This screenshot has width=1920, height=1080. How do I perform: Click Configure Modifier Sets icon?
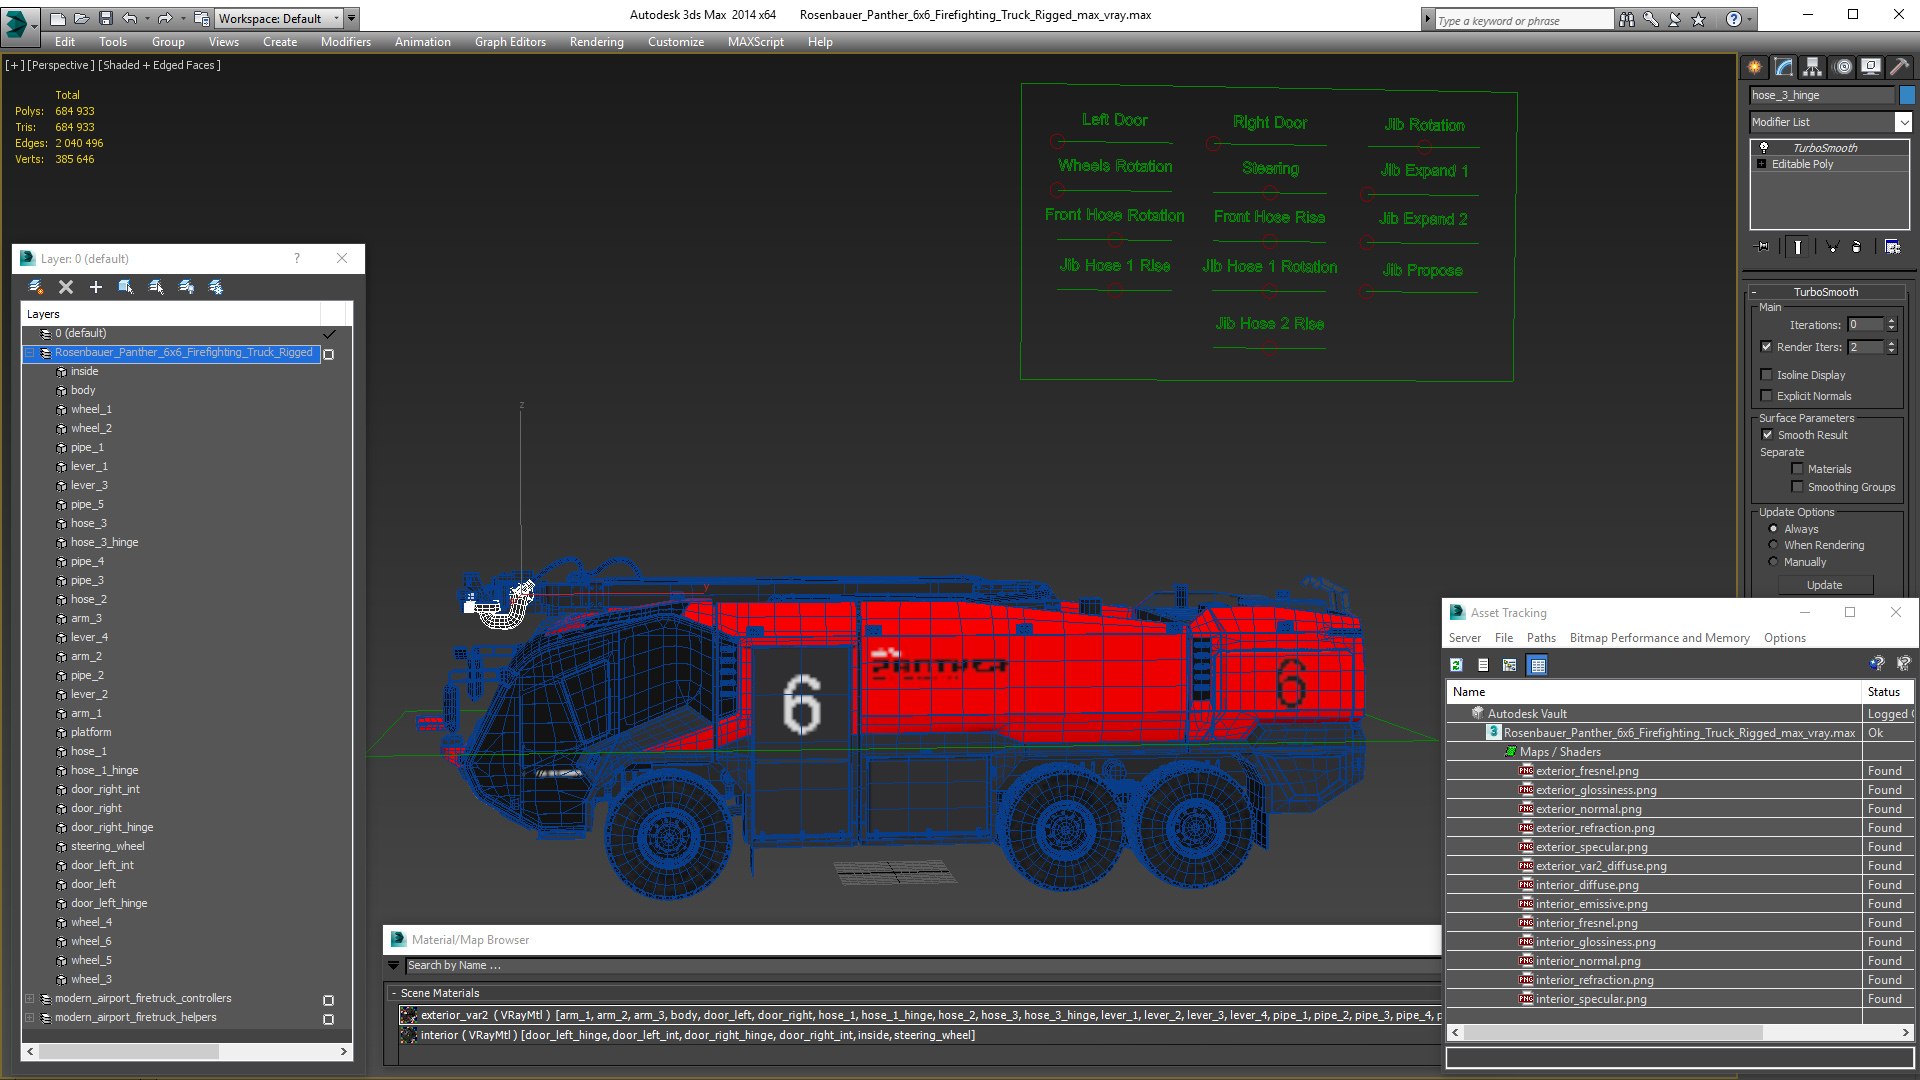coord(1892,246)
